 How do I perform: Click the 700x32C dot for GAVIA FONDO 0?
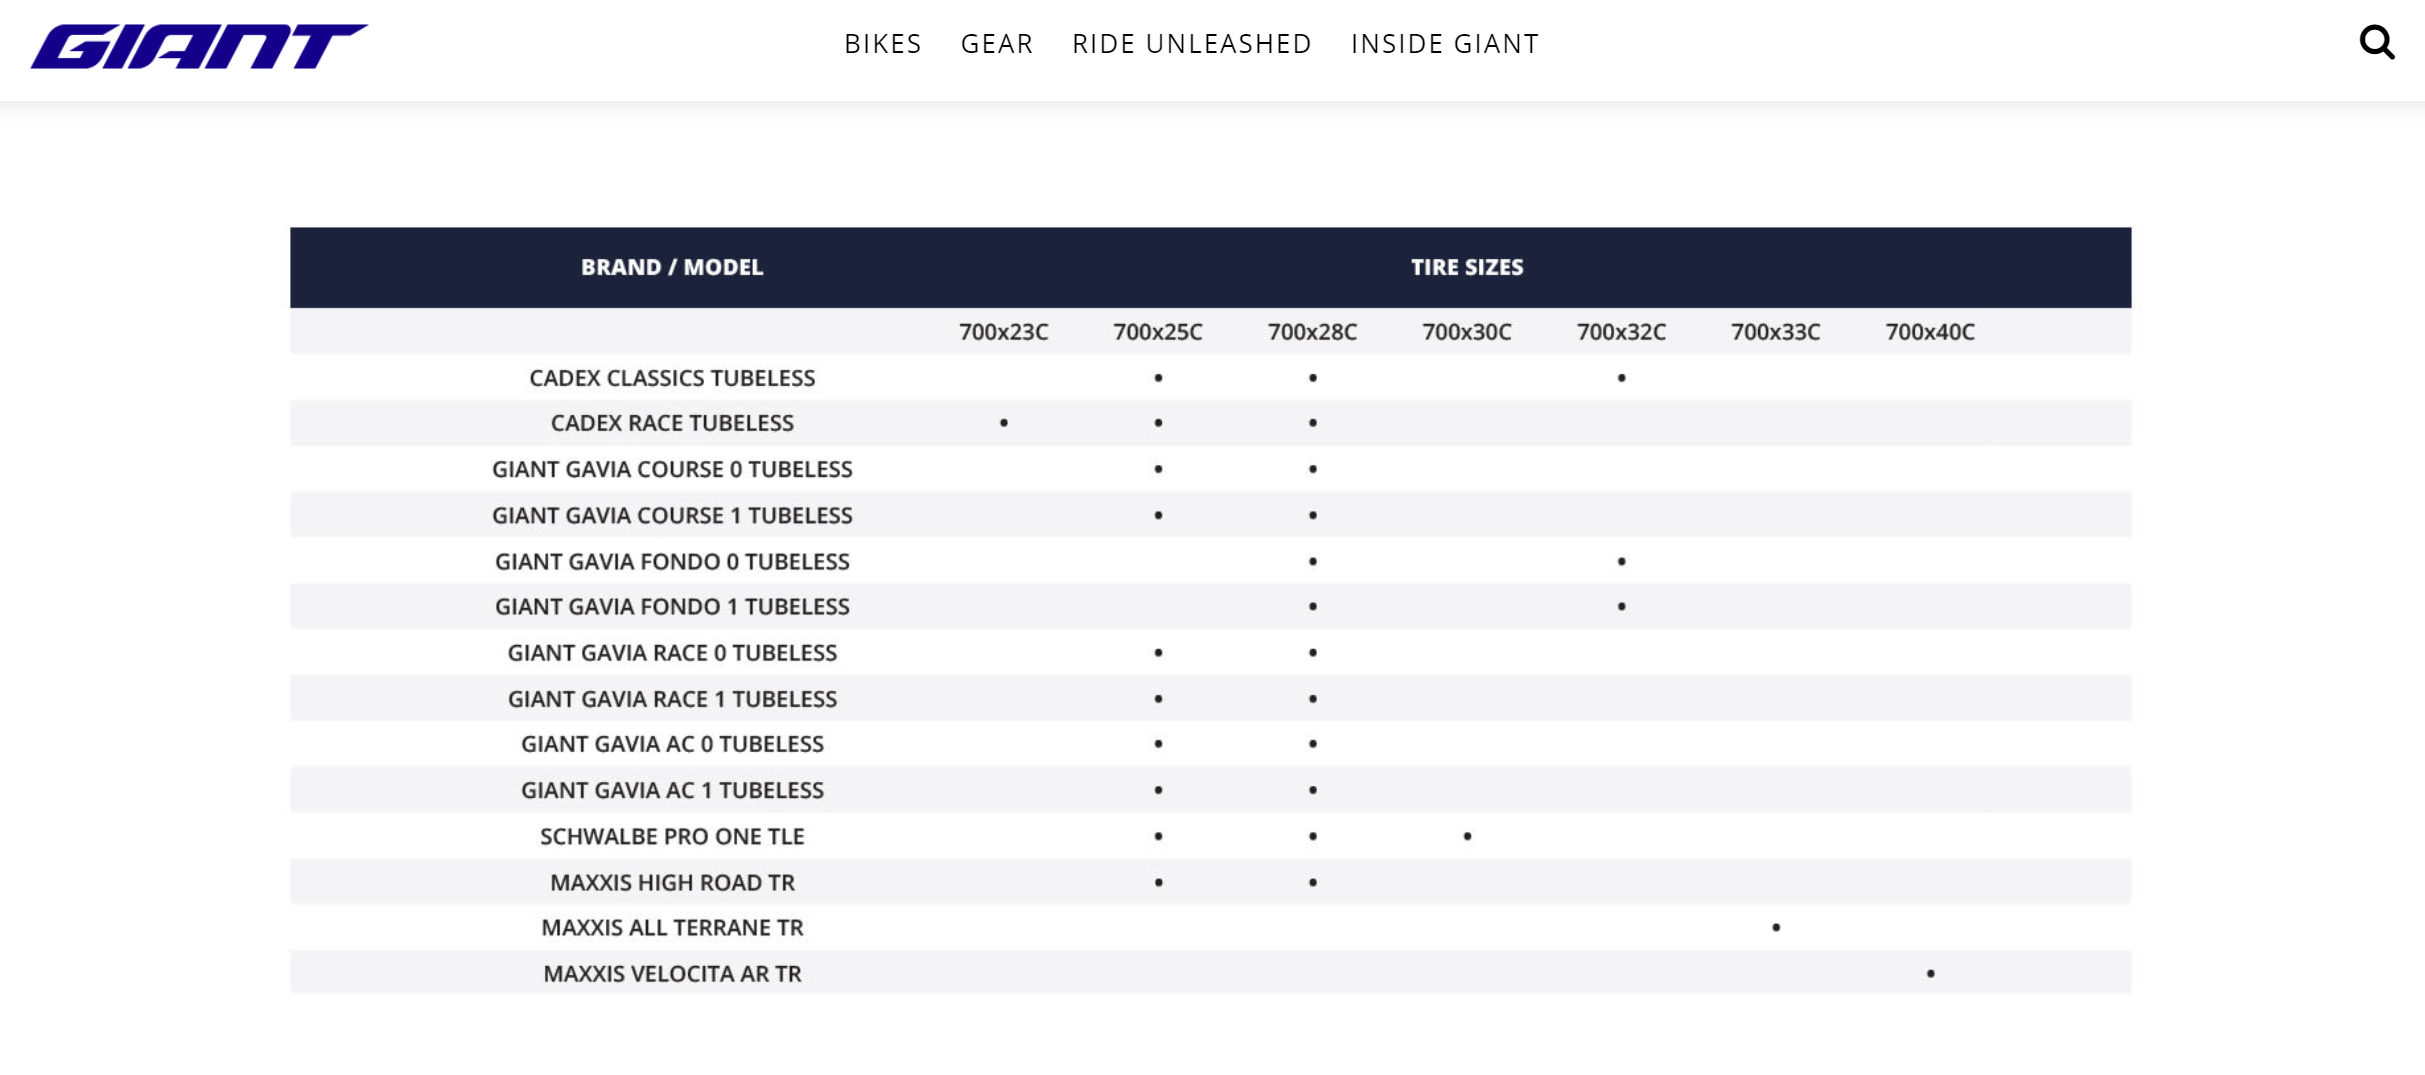[1622, 561]
